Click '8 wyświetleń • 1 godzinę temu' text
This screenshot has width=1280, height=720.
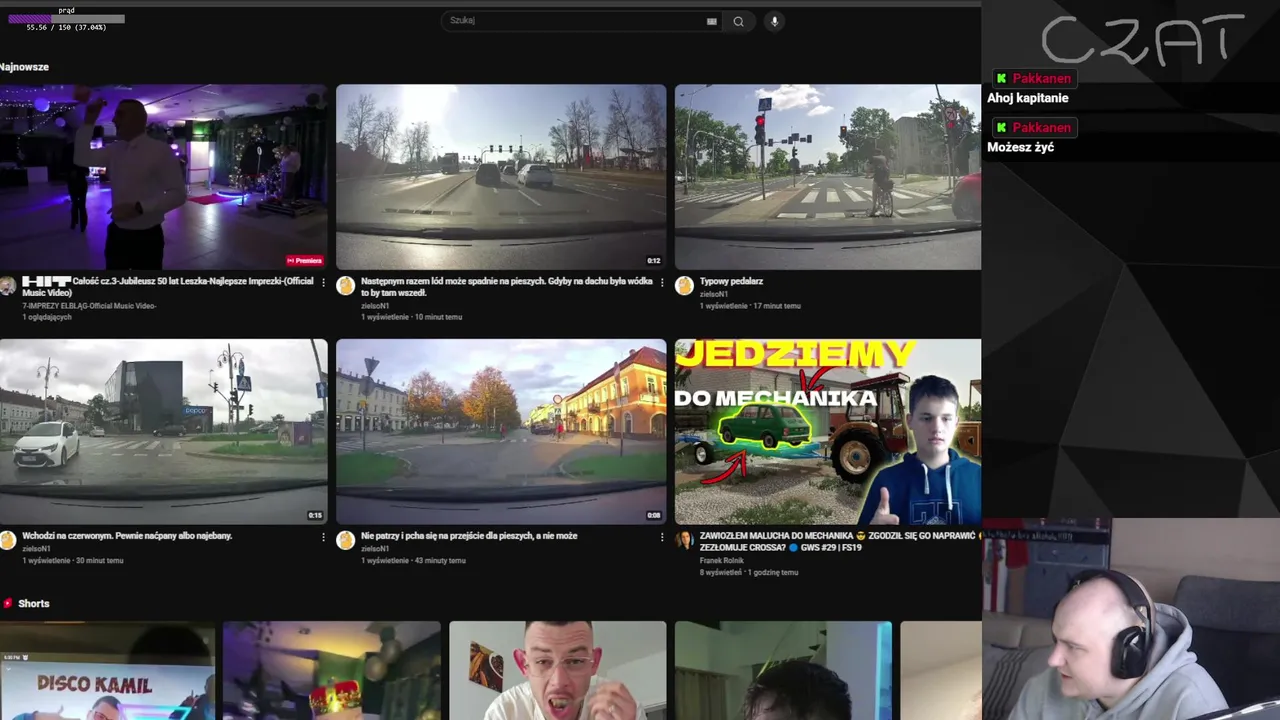[x=749, y=572]
